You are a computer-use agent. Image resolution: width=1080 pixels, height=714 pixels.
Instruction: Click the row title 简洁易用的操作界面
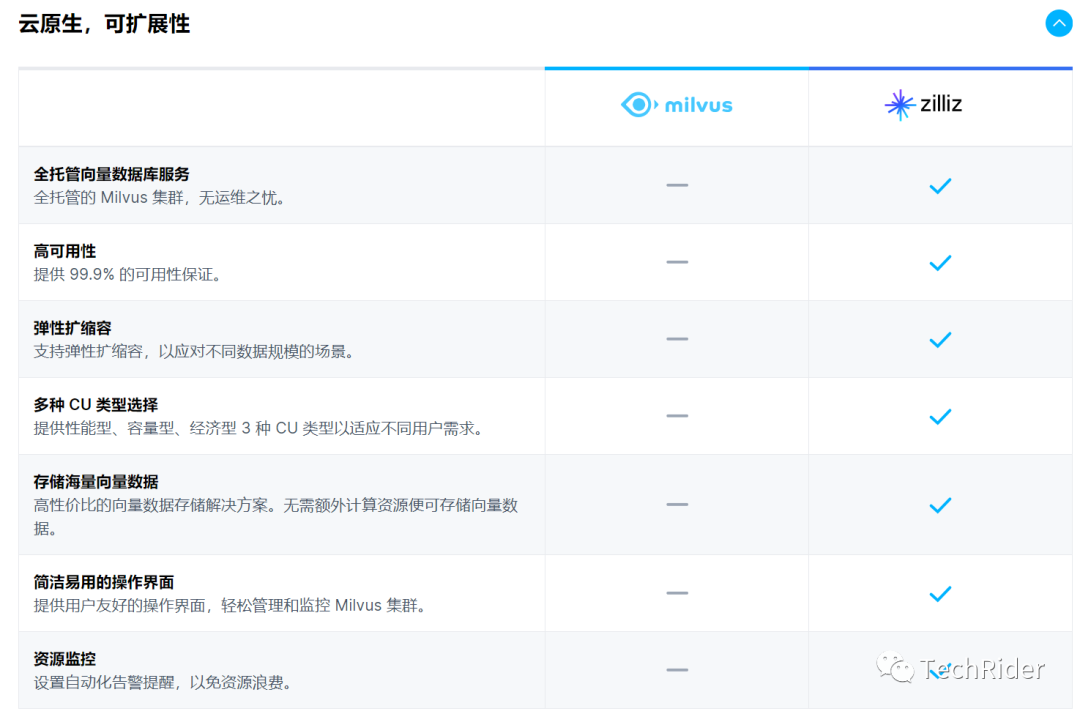pos(104,582)
